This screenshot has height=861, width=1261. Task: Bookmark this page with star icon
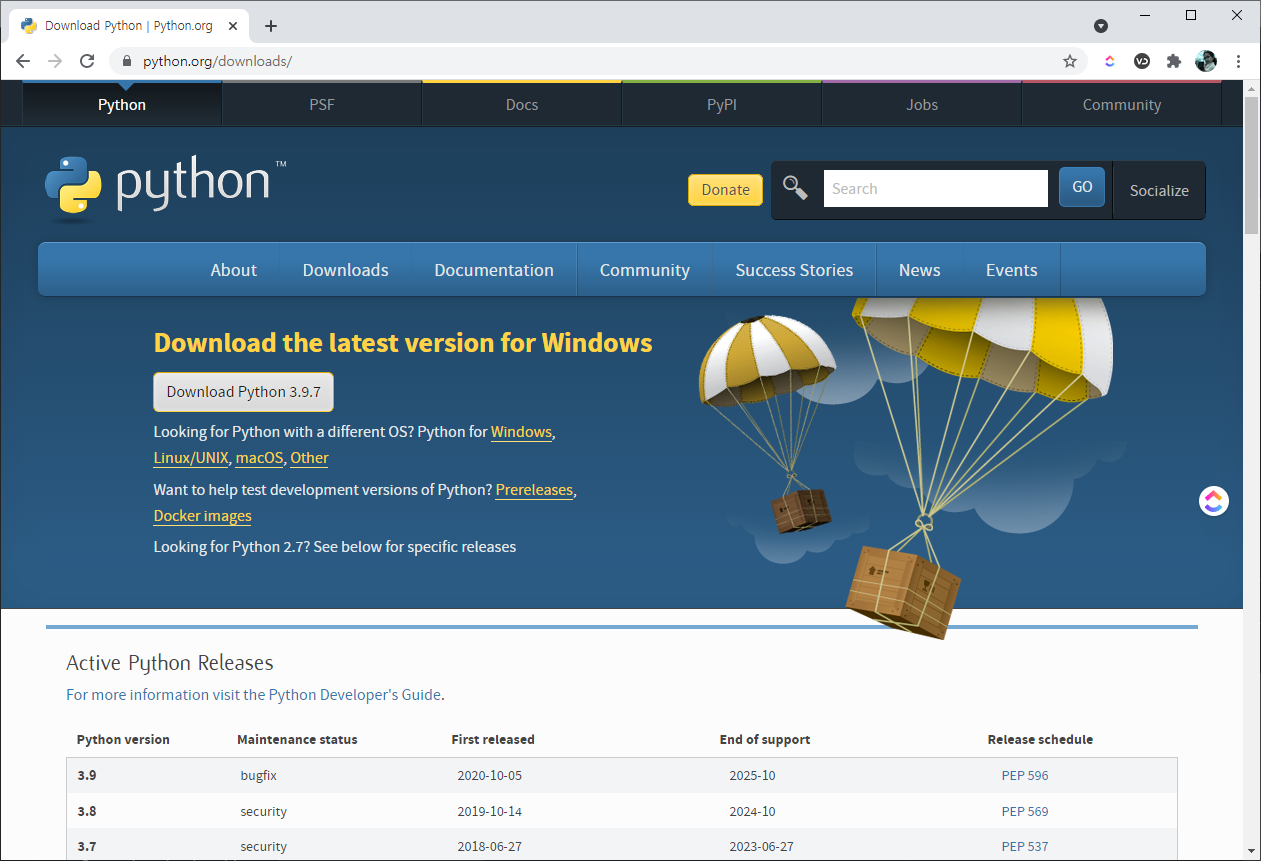1070,61
